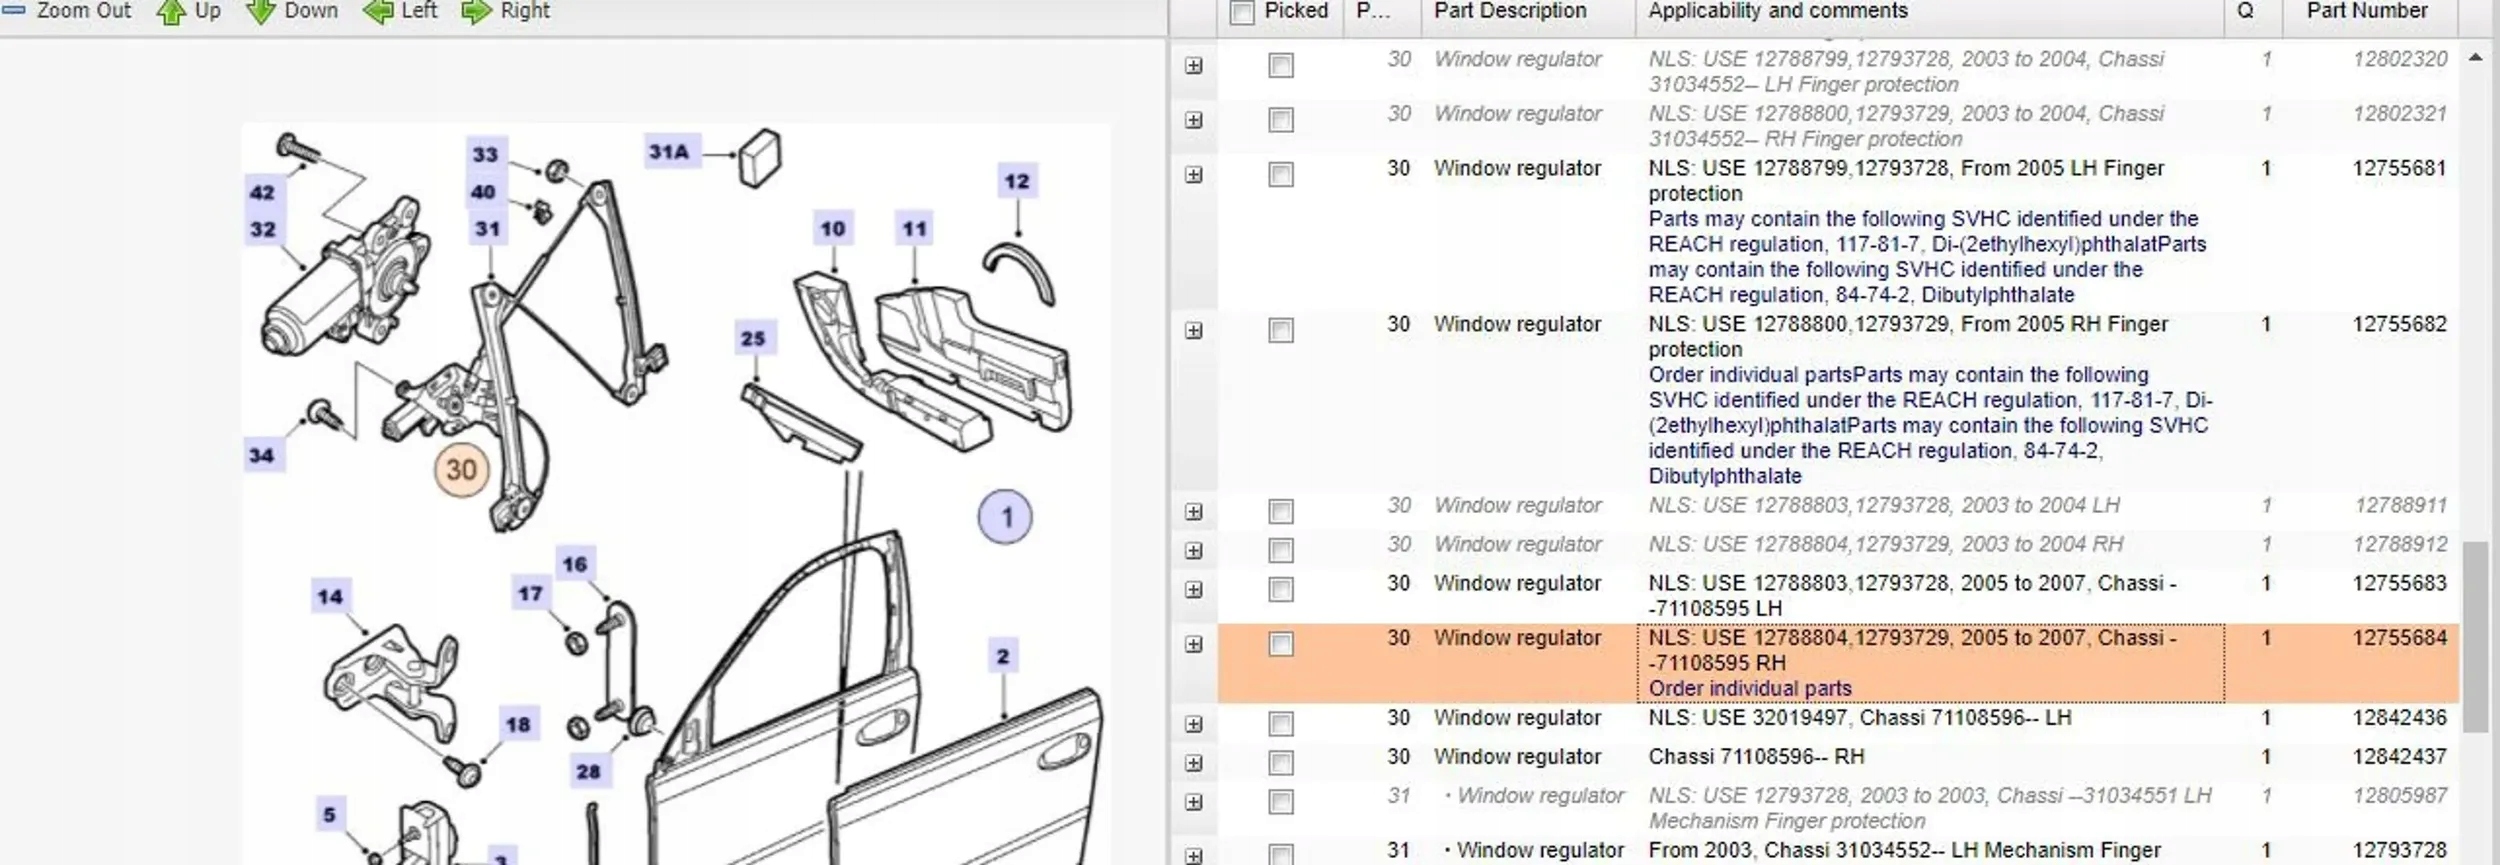Choose callout 33 in the diagram
This screenshot has width=2500, height=865.
point(485,154)
